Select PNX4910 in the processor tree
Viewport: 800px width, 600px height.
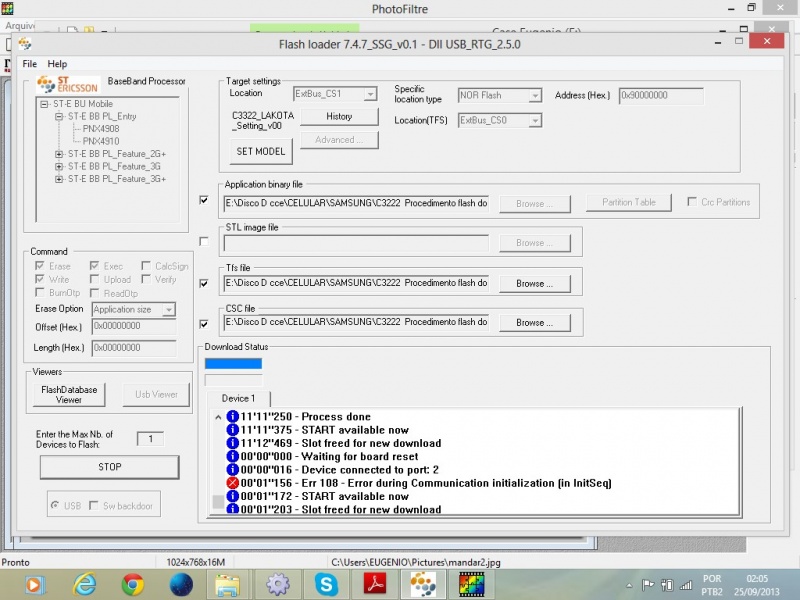[101, 141]
